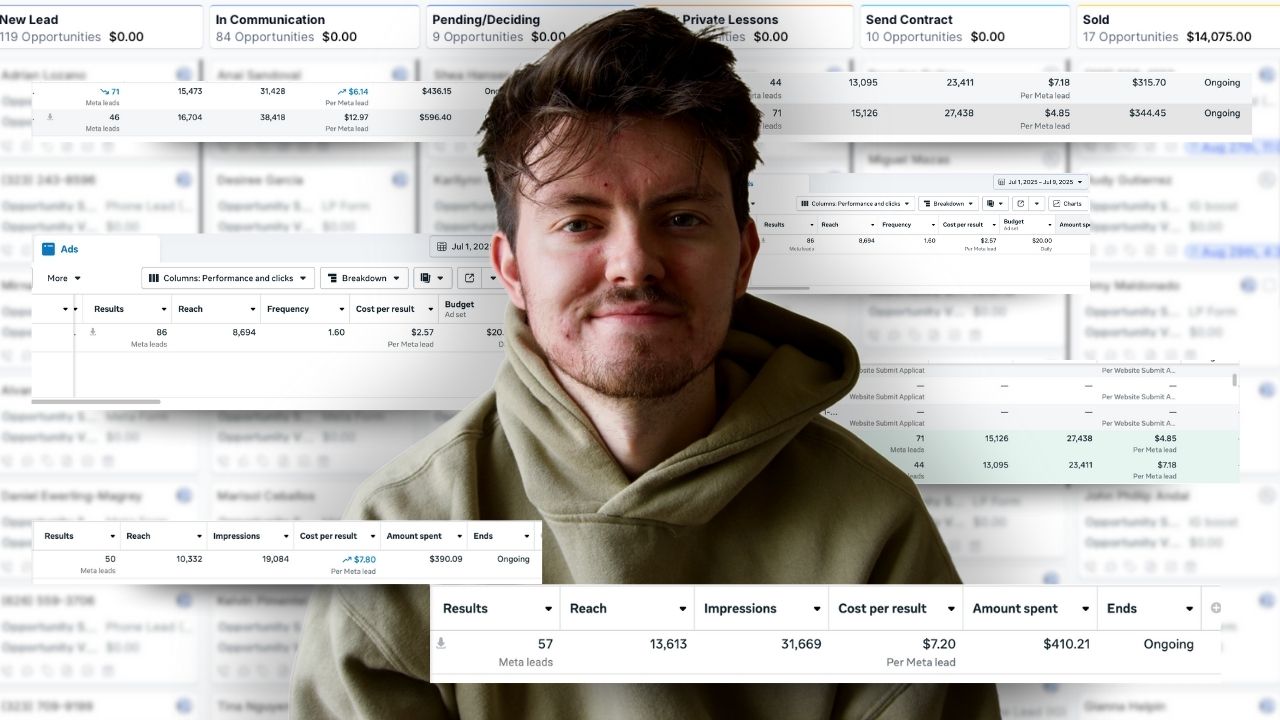1280x720 pixels.
Task: Click $20.00 daily budget in the Charts panel
Action: click(1042, 240)
